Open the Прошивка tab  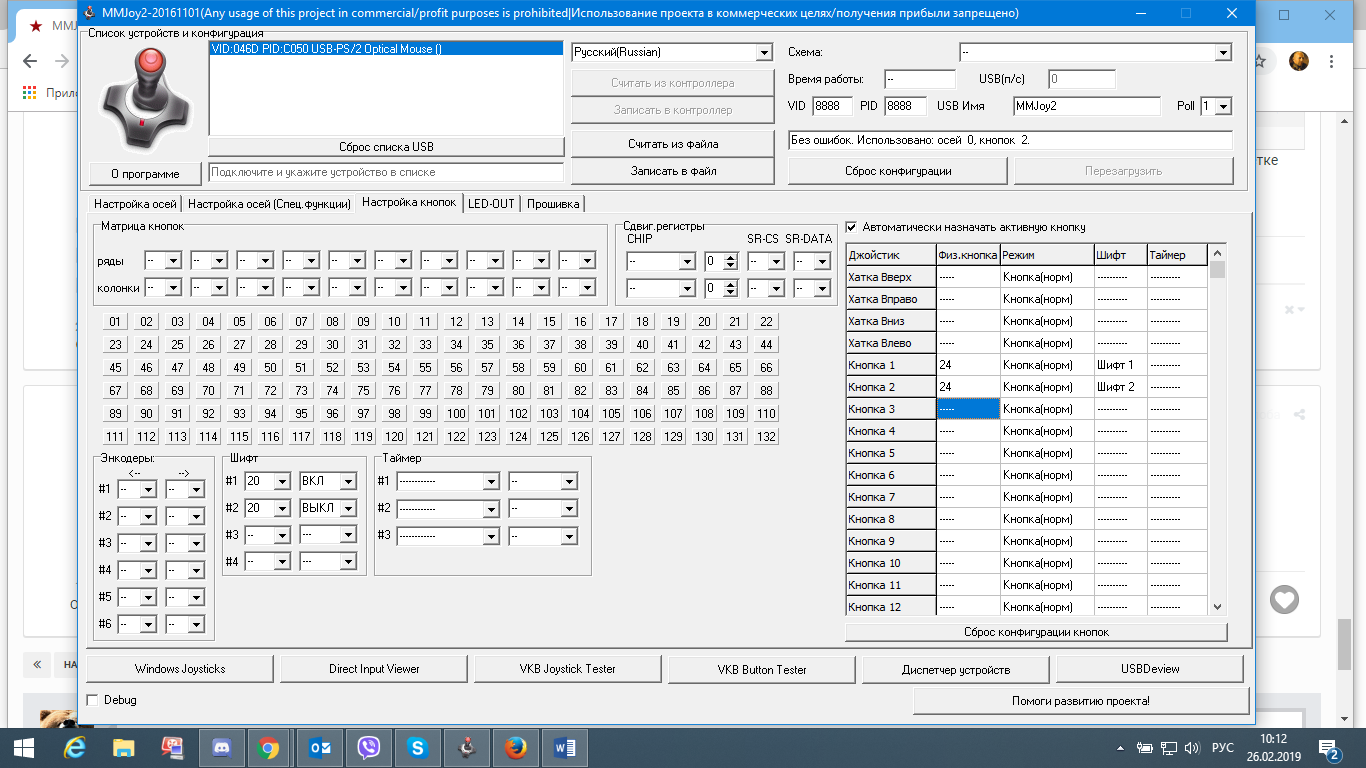point(553,203)
